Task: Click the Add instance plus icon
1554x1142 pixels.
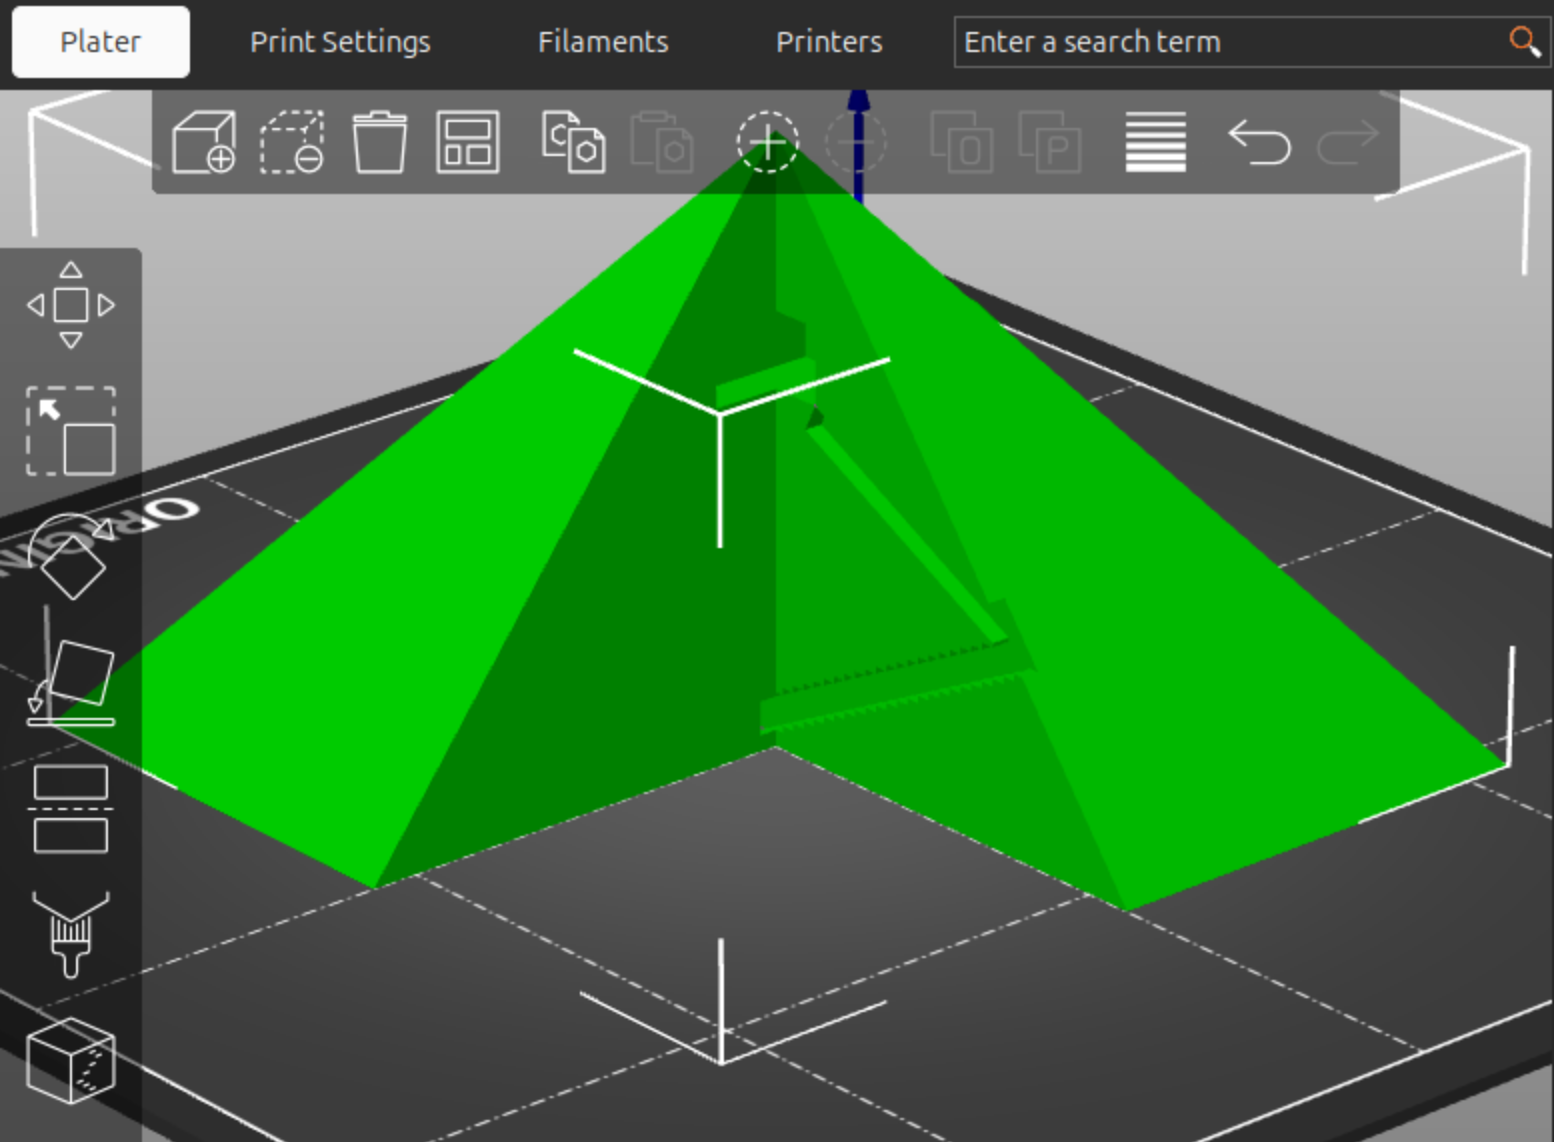Action: click(x=767, y=141)
